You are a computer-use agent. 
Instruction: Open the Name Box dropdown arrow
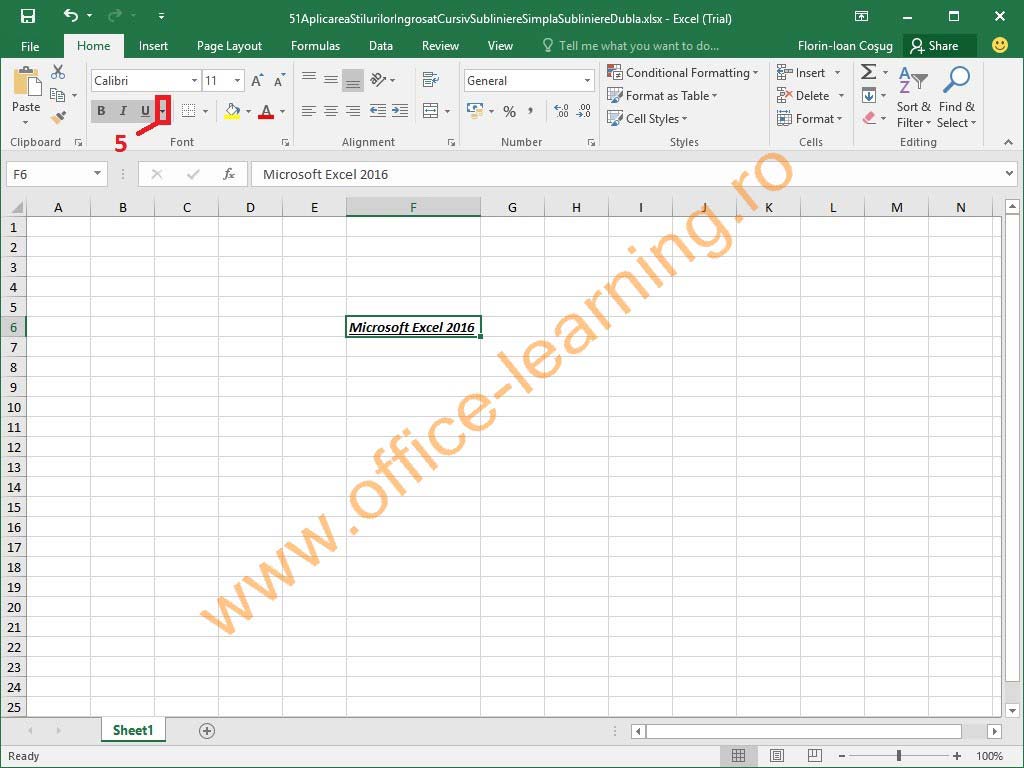97,174
